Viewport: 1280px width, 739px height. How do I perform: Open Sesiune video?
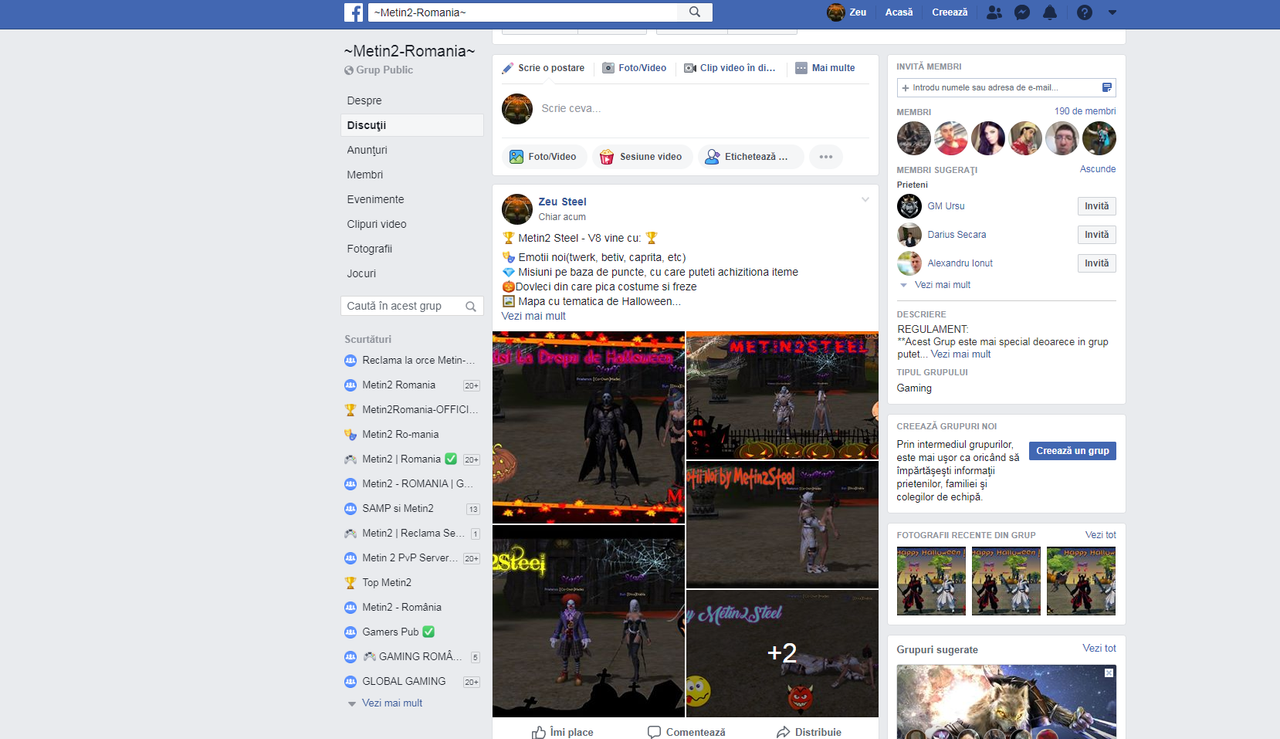point(642,156)
